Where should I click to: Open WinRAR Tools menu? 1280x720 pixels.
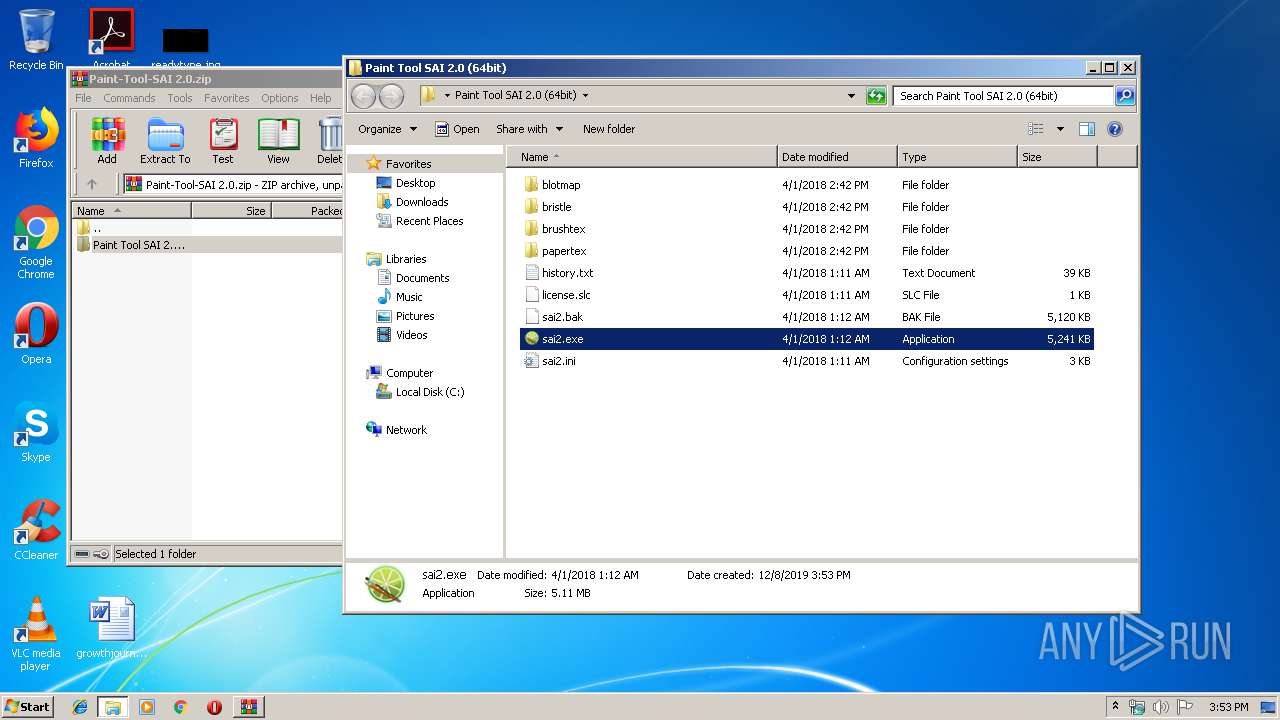tap(180, 98)
